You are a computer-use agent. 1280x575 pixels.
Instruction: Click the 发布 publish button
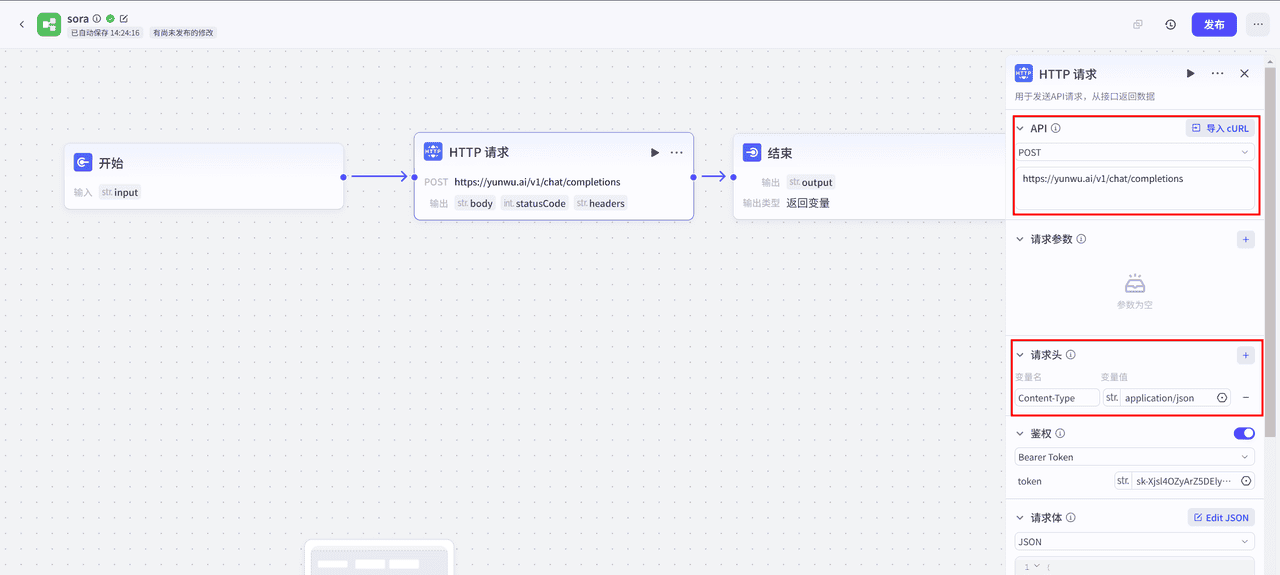point(1214,25)
